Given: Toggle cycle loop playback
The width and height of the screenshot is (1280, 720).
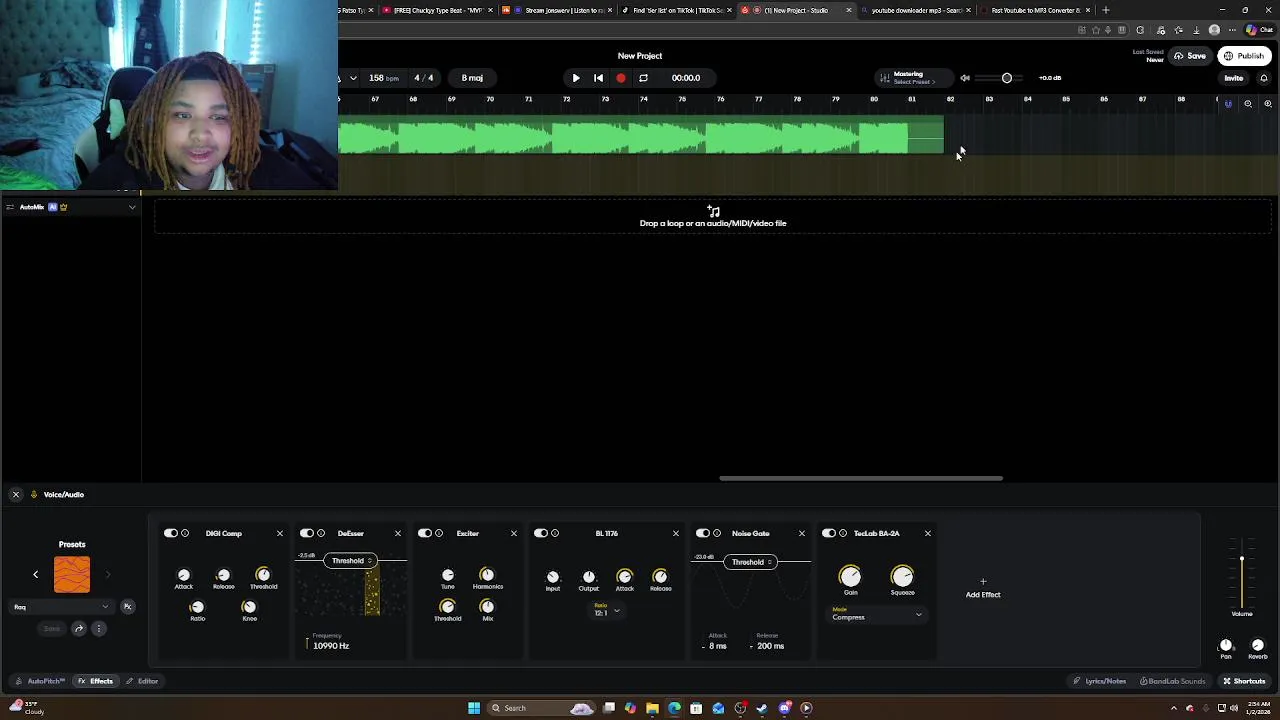Looking at the screenshot, I should click(643, 78).
